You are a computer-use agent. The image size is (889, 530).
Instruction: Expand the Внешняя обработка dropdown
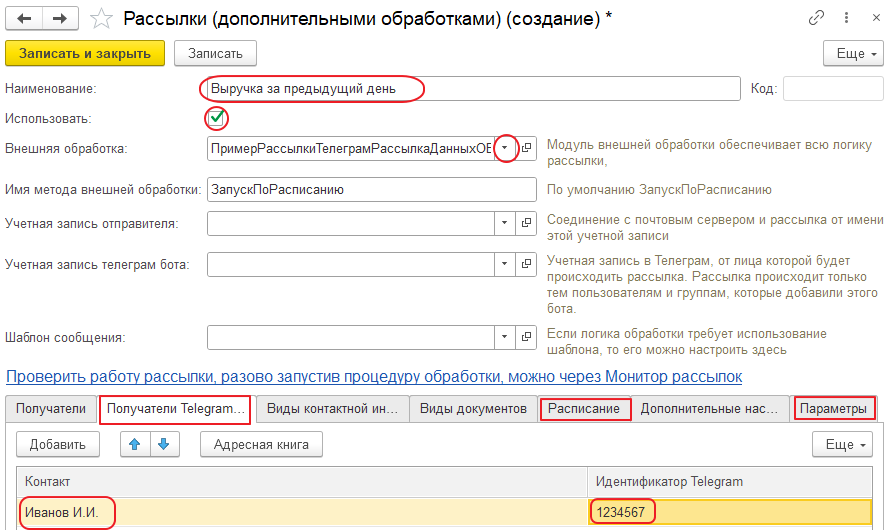(506, 148)
